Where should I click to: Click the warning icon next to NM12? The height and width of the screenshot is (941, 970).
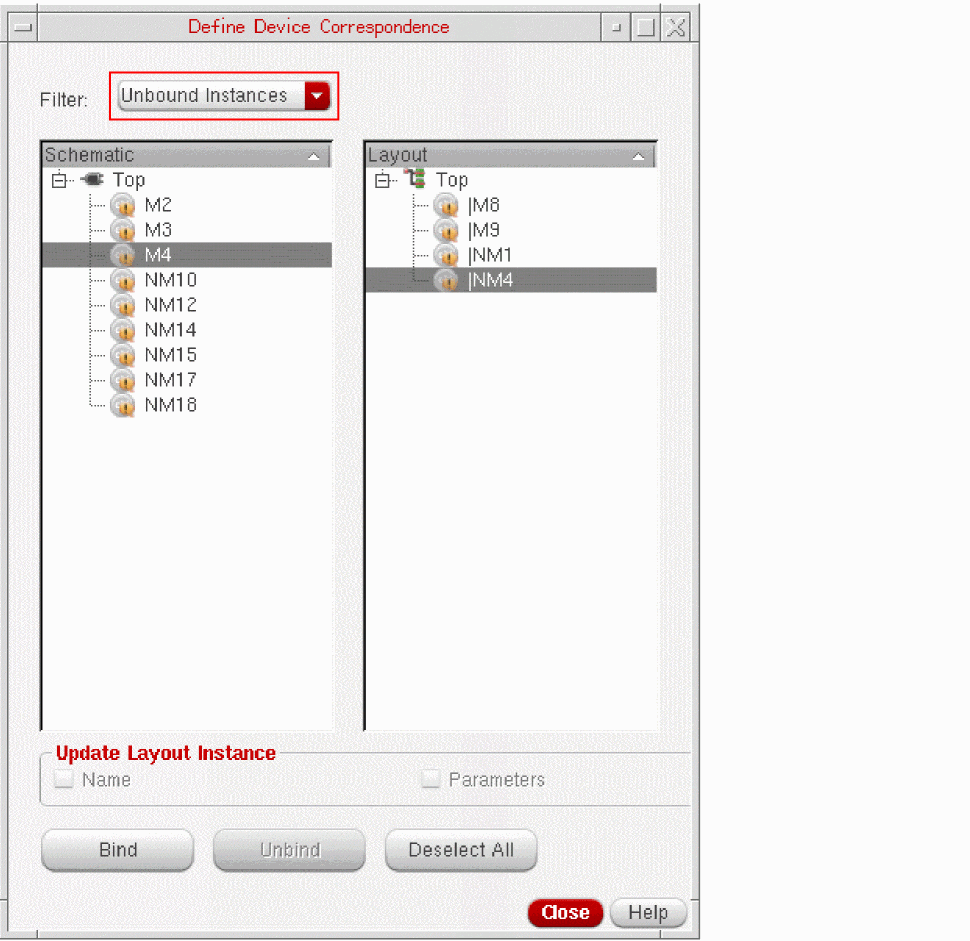pyautogui.click(x=122, y=305)
